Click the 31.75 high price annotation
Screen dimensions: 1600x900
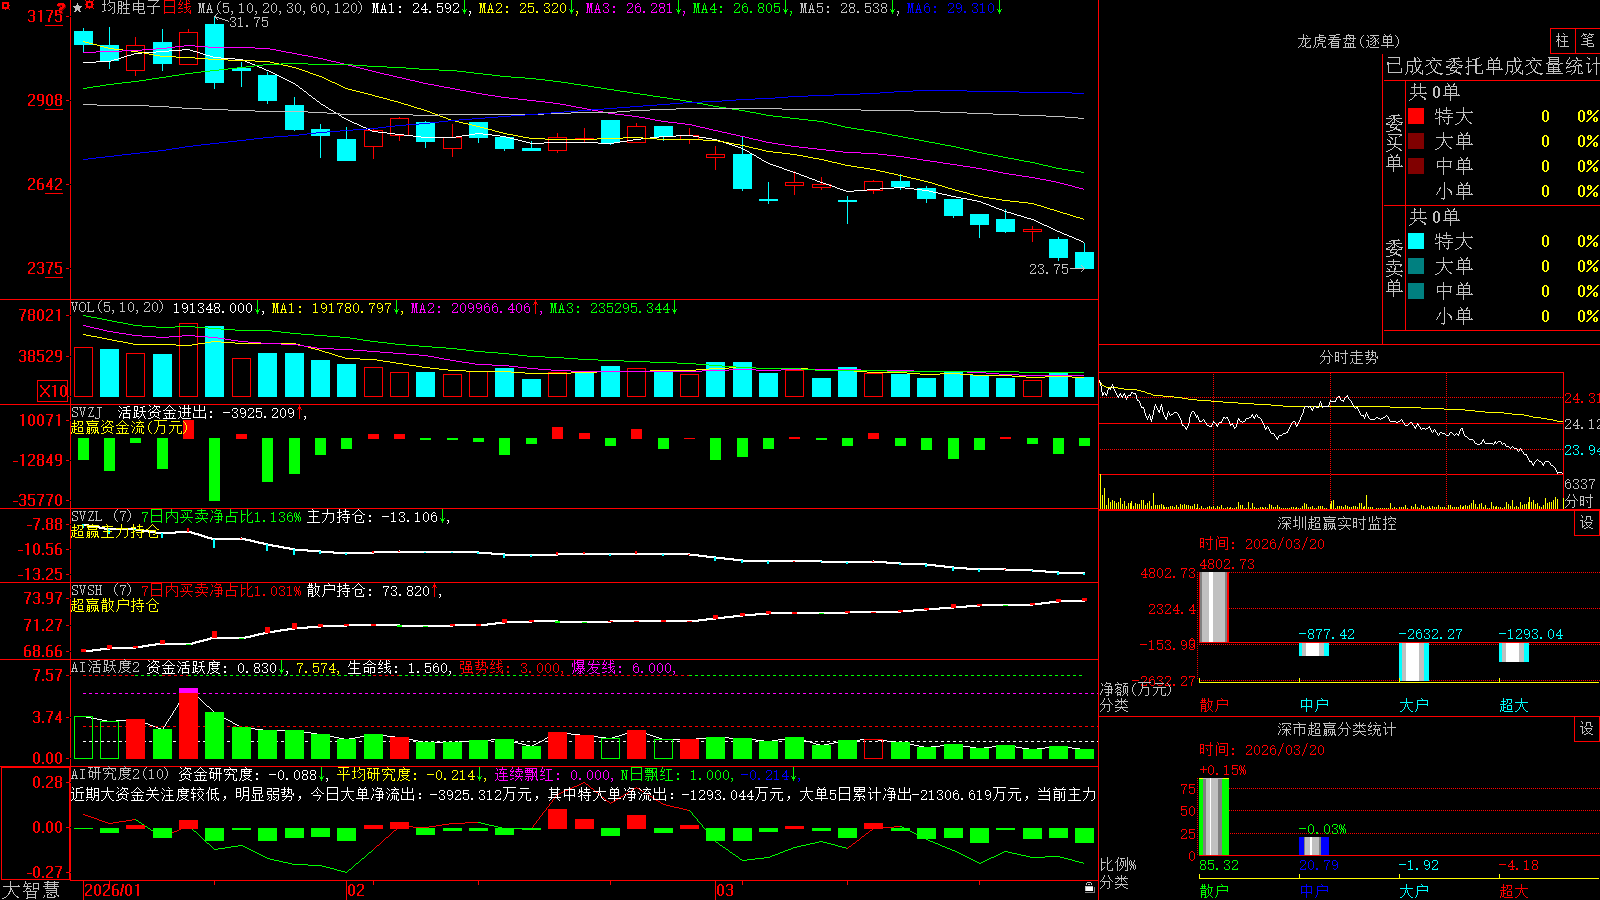[248, 22]
